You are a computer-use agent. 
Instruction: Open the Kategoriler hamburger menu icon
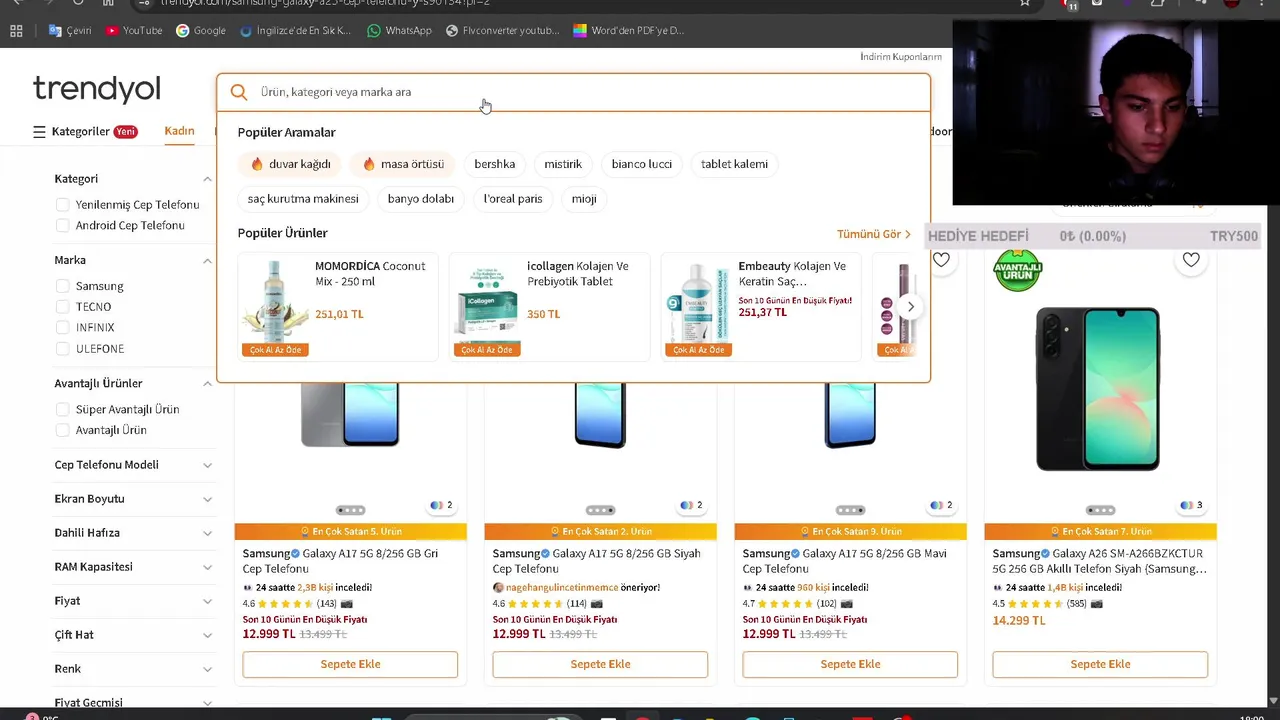coord(39,132)
